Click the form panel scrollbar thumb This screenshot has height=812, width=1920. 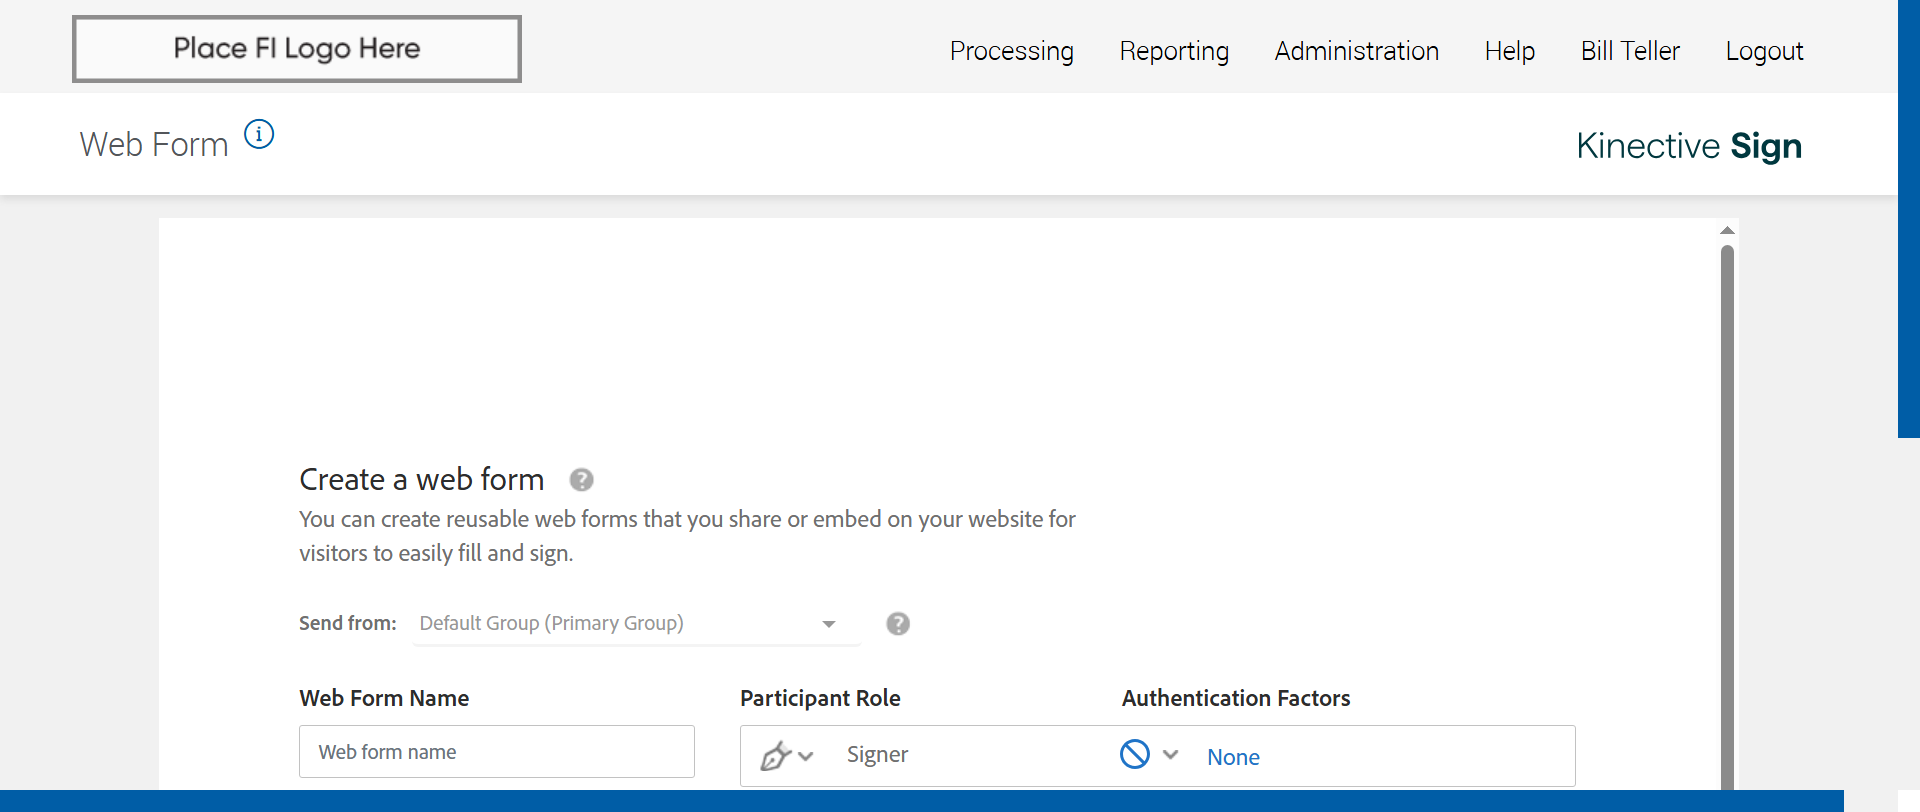coord(1727,517)
